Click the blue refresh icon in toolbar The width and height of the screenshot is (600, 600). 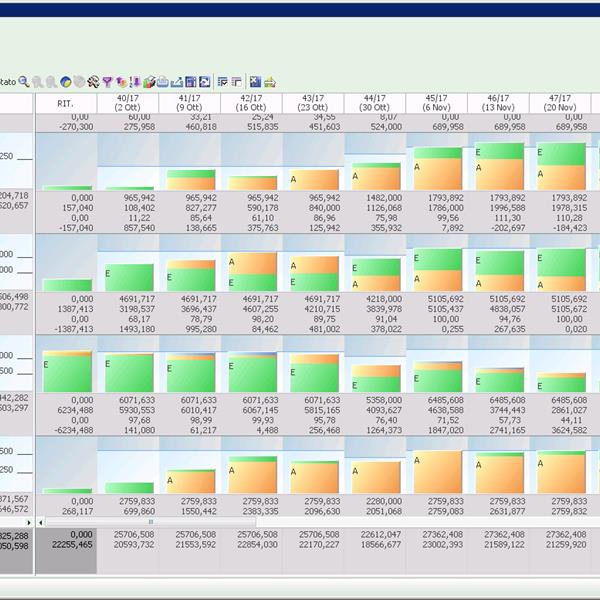(x=204, y=82)
